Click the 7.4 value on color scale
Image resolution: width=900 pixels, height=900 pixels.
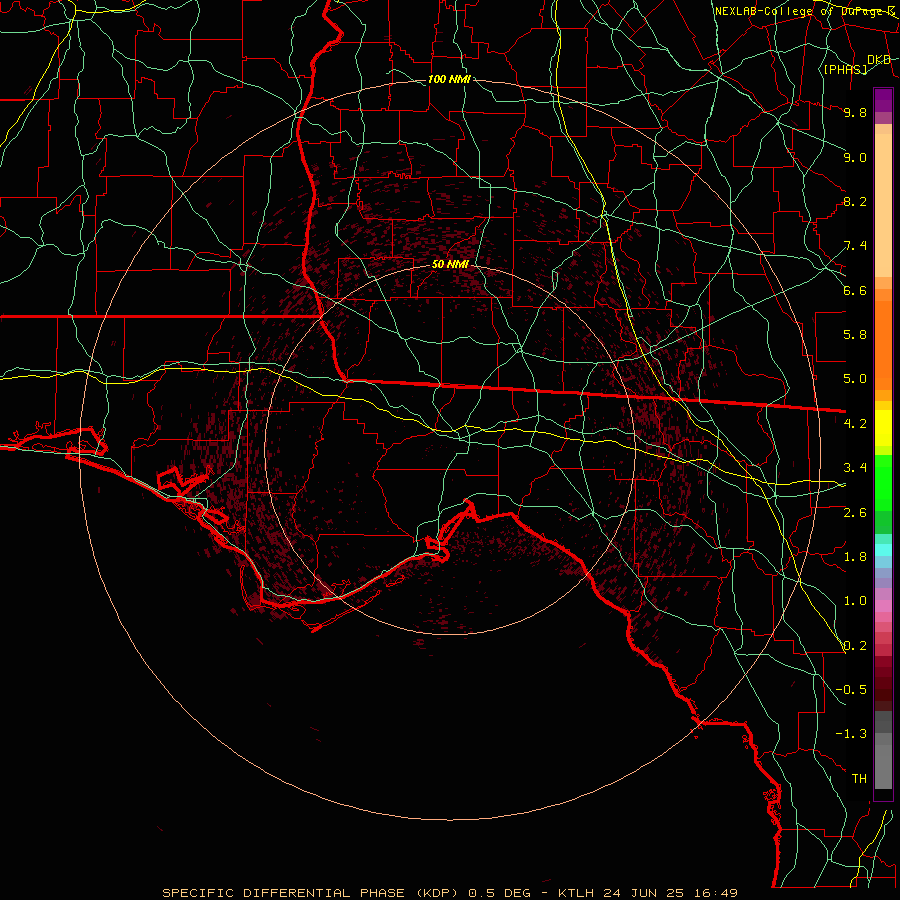[x=855, y=246]
